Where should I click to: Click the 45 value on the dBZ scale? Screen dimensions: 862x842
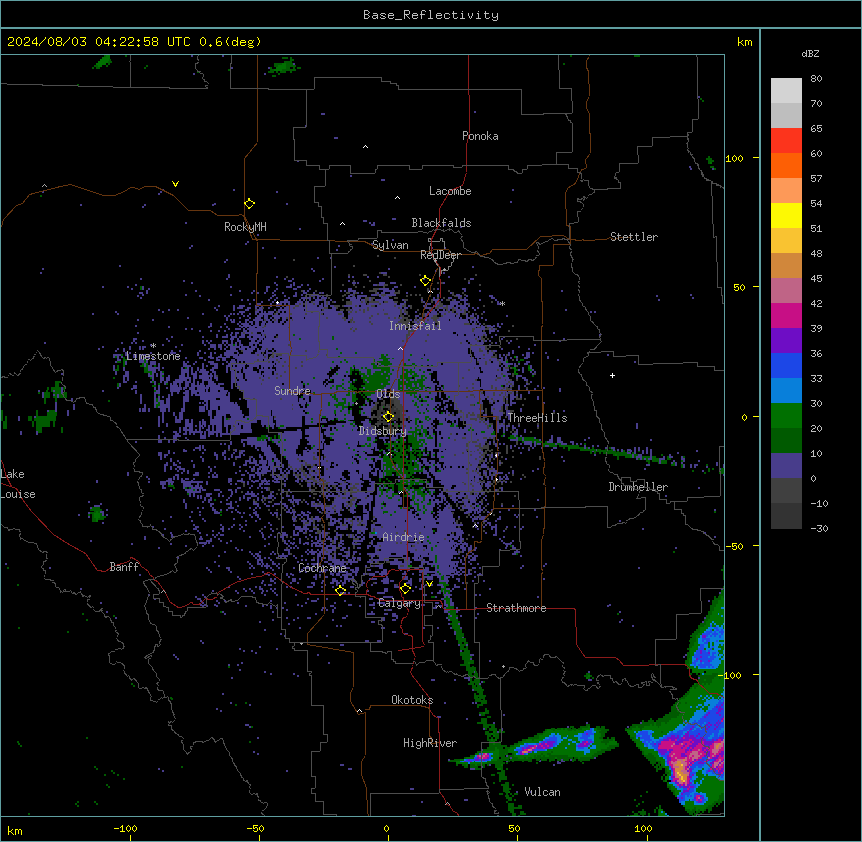816,278
